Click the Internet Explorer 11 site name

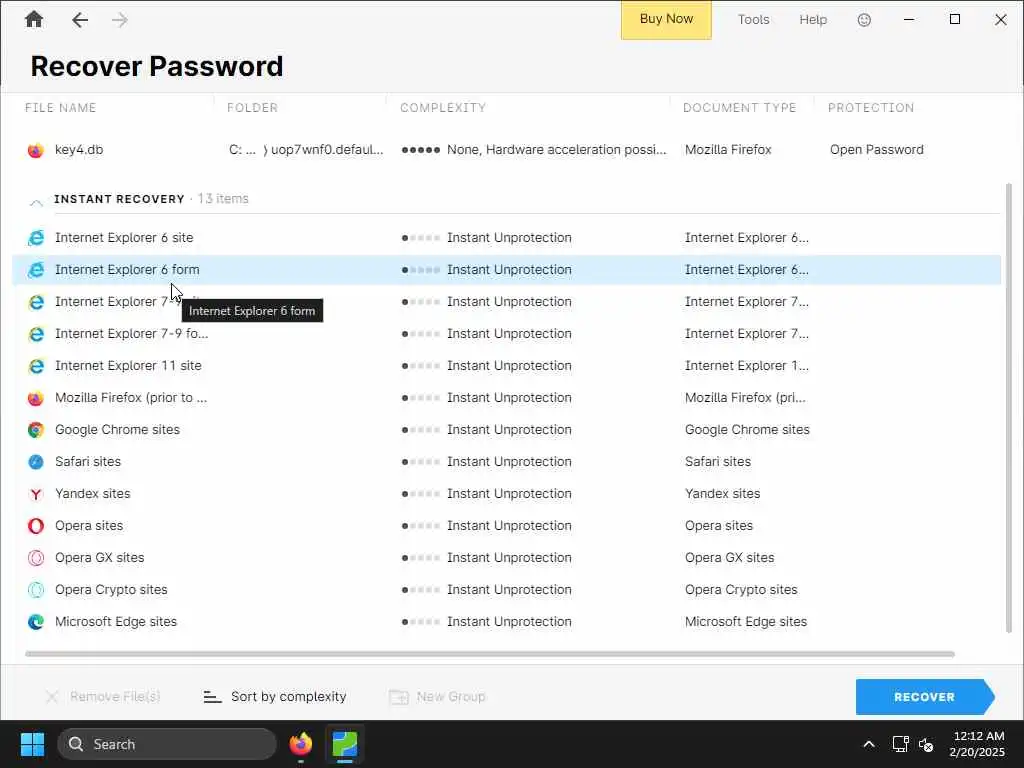pos(128,366)
